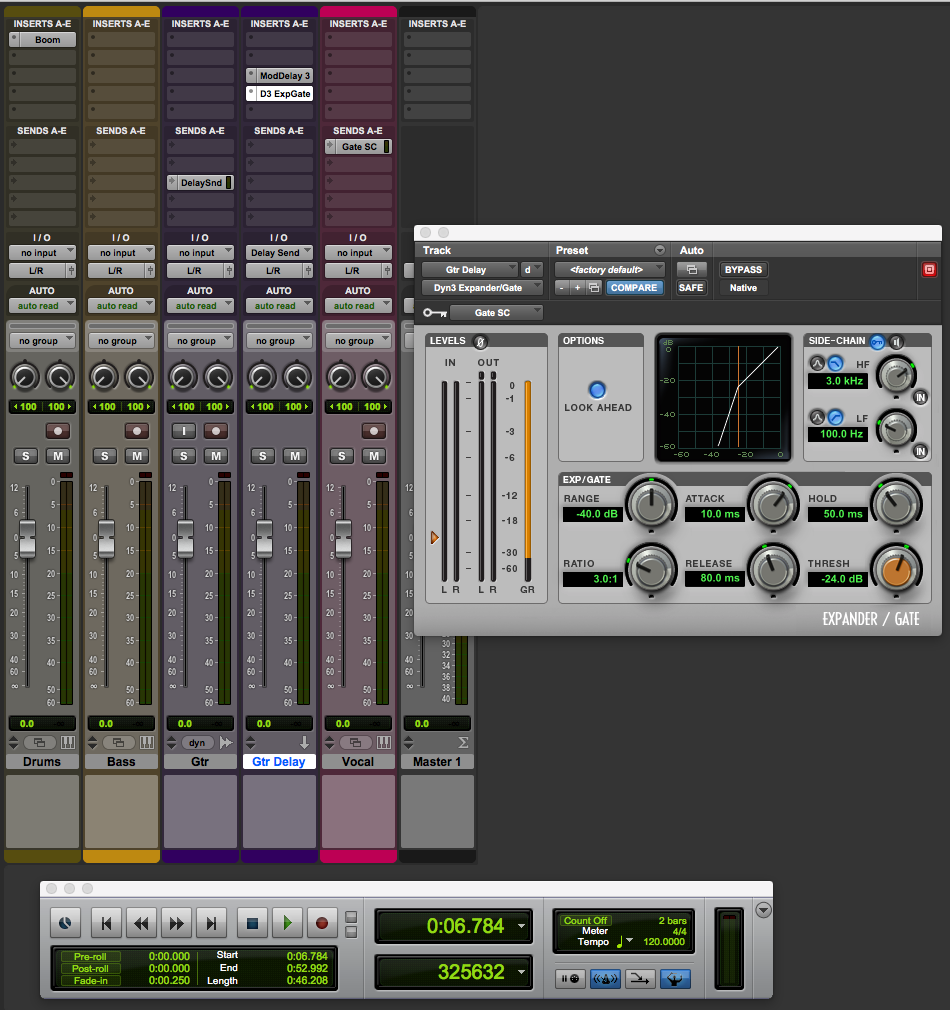
Task: Click the Gtr Delay track name
Action: [278, 761]
